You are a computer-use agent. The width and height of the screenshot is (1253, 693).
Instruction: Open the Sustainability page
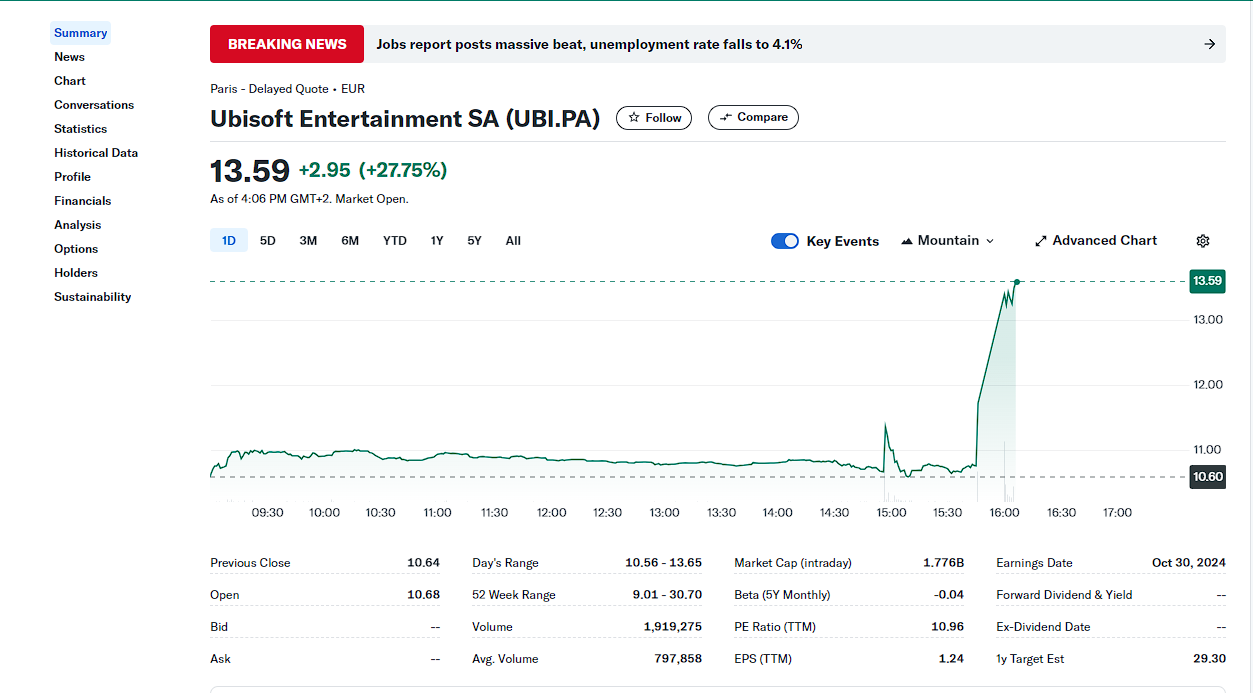click(x=92, y=297)
